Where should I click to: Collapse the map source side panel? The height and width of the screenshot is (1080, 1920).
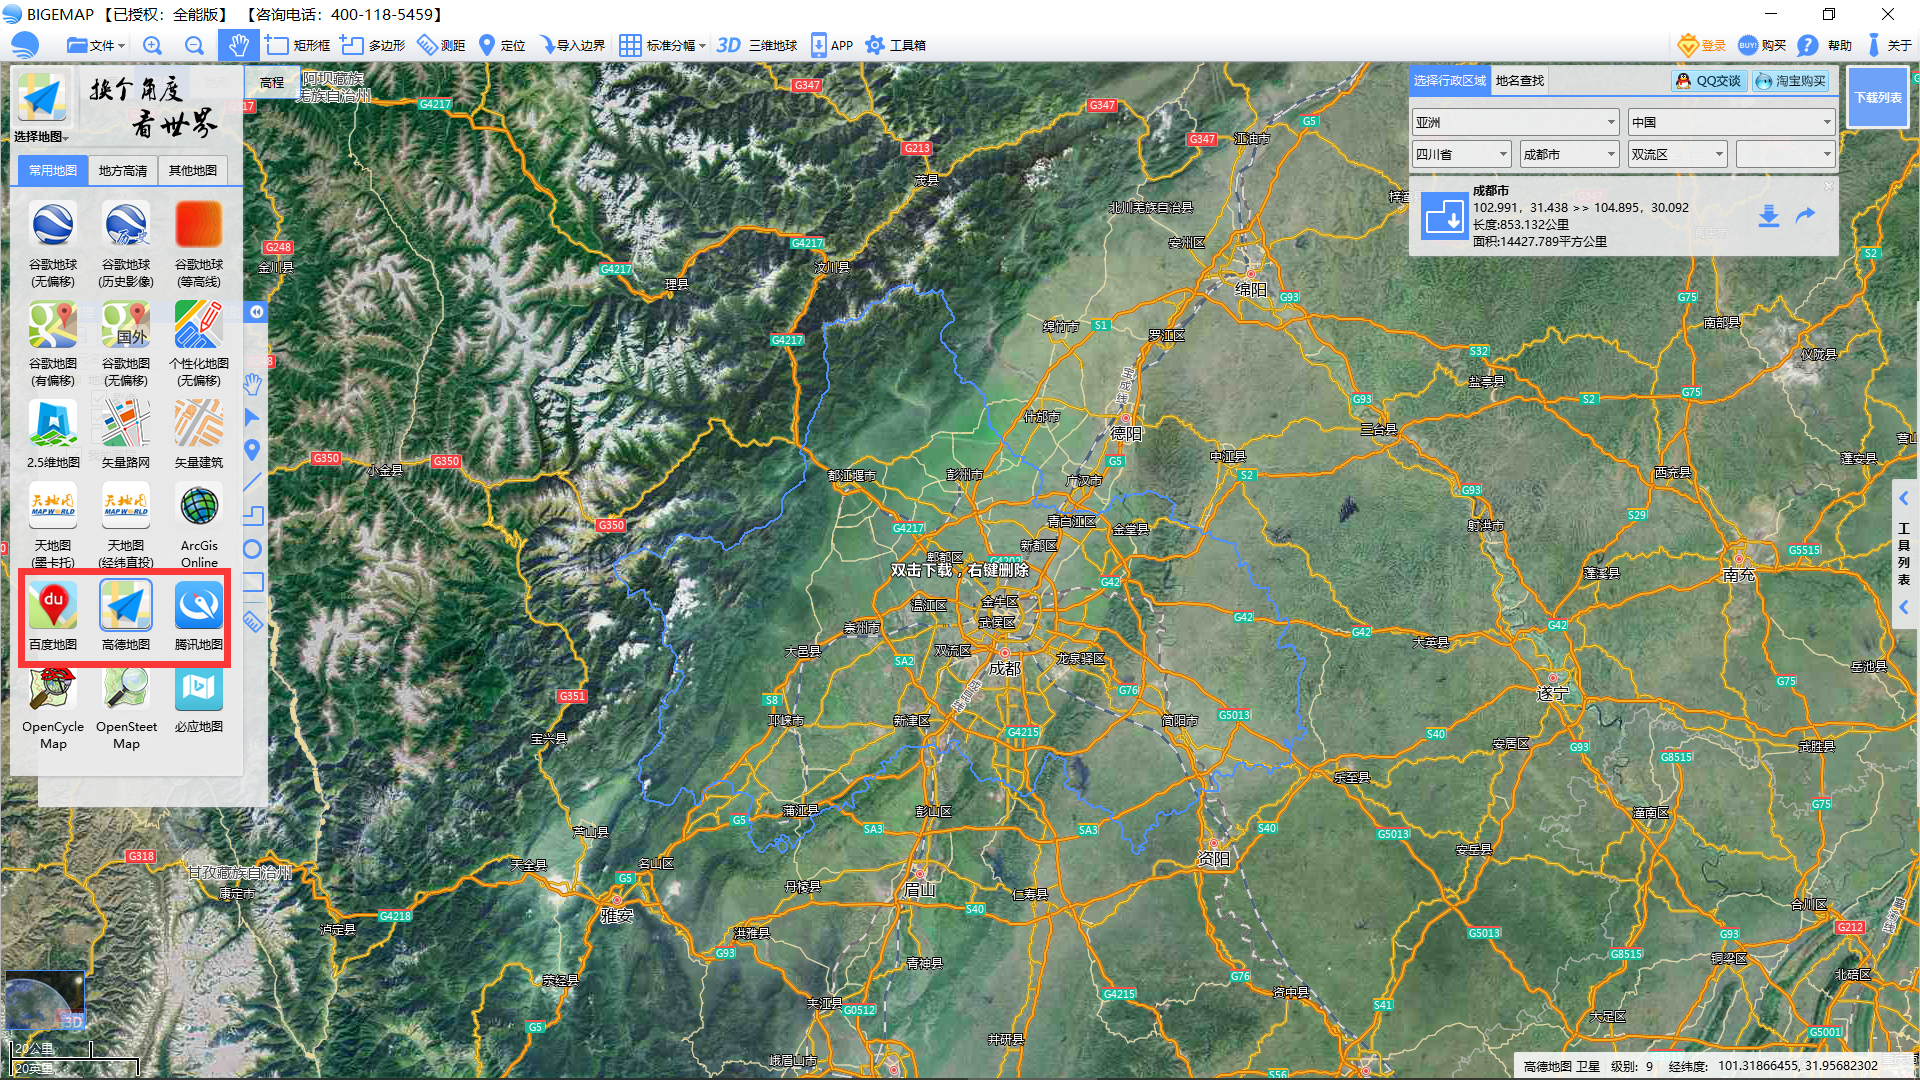[257, 312]
